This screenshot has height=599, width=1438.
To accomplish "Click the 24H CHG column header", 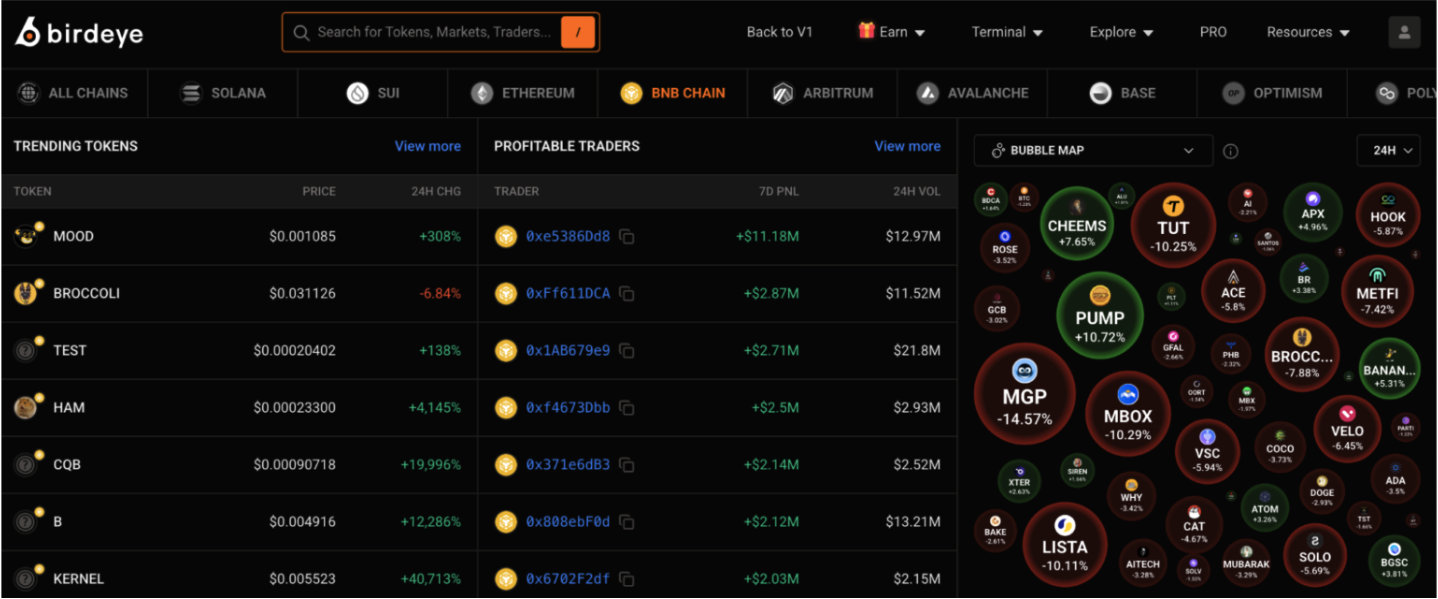I will [436, 191].
